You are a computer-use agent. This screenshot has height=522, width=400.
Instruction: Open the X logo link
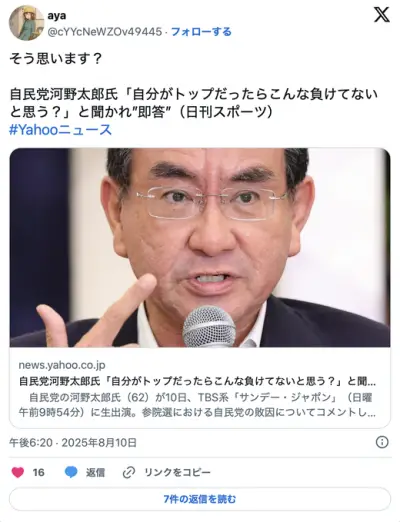[381, 16]
